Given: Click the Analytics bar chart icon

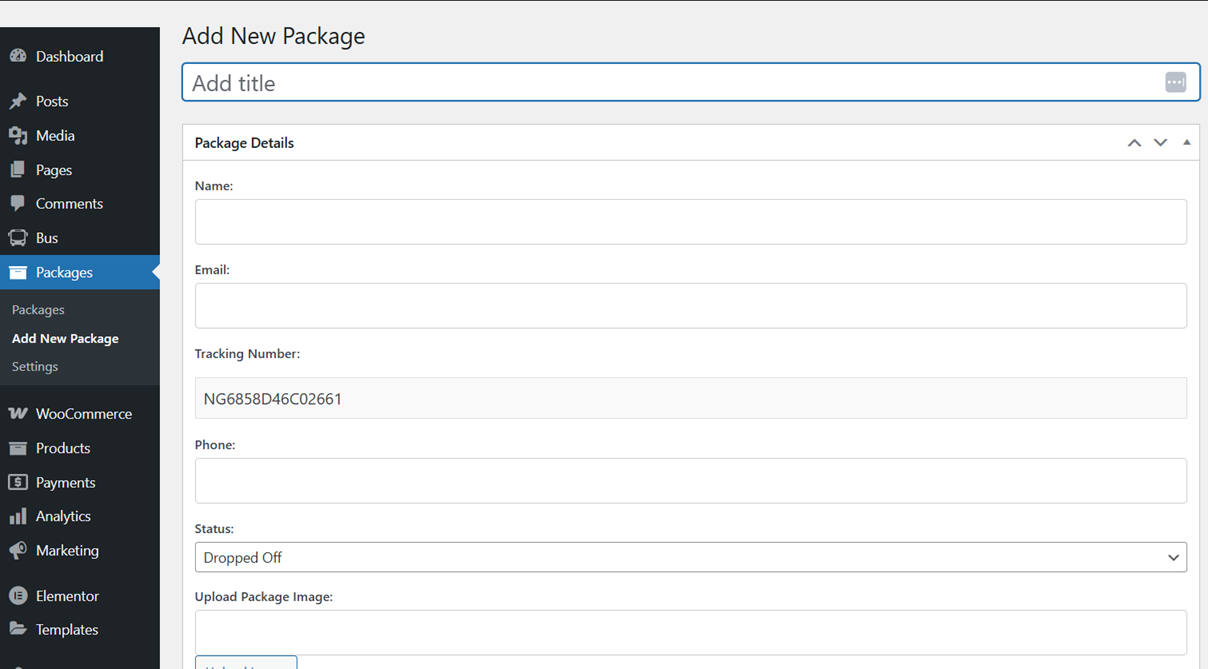Looking at the screenshot, I should pyautogui.click(x=18, y=517).
